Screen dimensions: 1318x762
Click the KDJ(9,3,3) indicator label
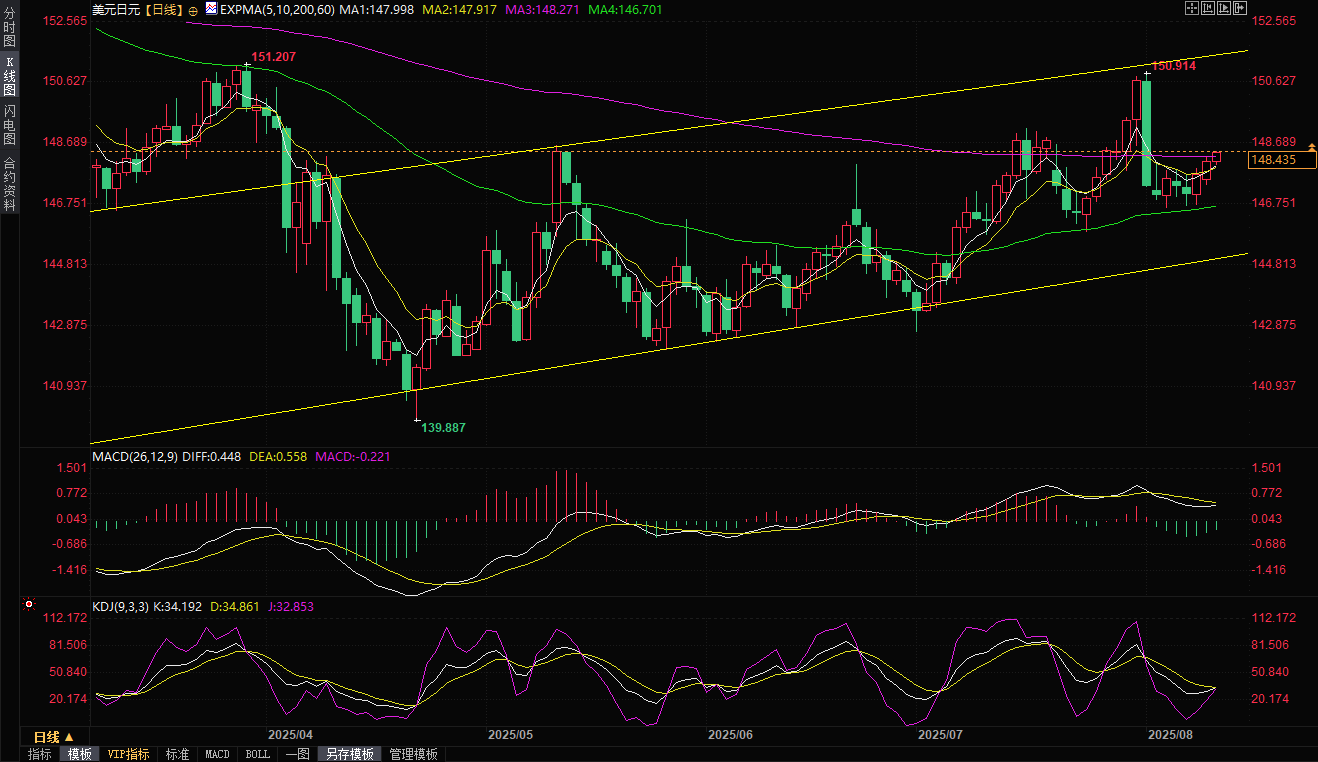[x=120, y=606]
